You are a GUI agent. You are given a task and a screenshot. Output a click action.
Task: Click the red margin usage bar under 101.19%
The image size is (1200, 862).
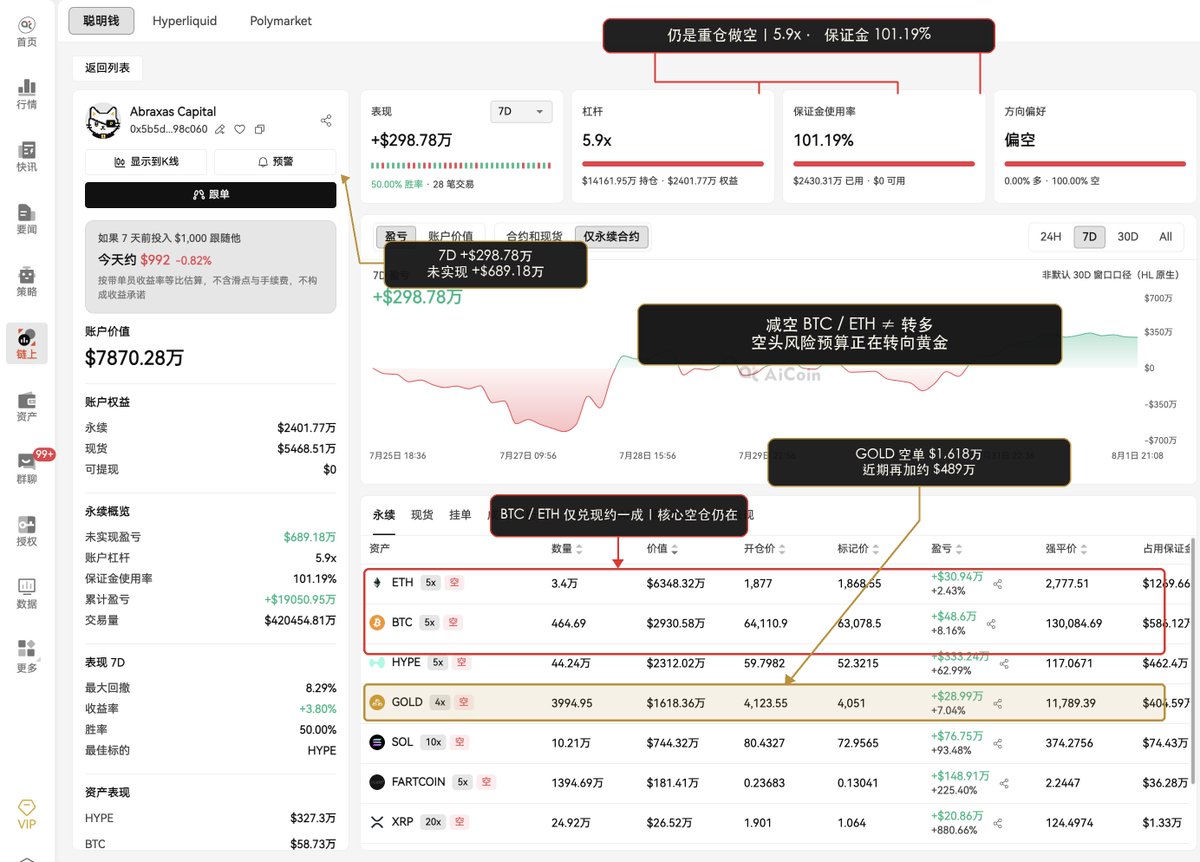tap(884, 164)
